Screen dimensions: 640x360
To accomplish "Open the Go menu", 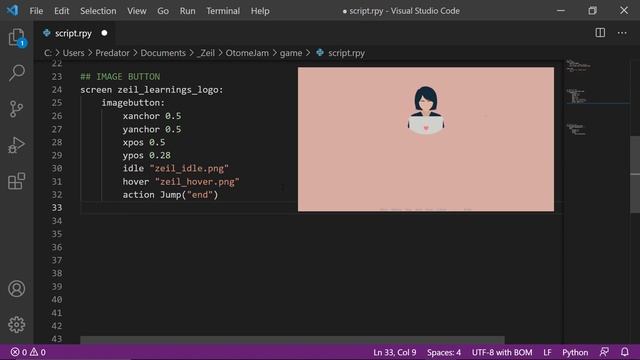I will click(x=163, y=11).
